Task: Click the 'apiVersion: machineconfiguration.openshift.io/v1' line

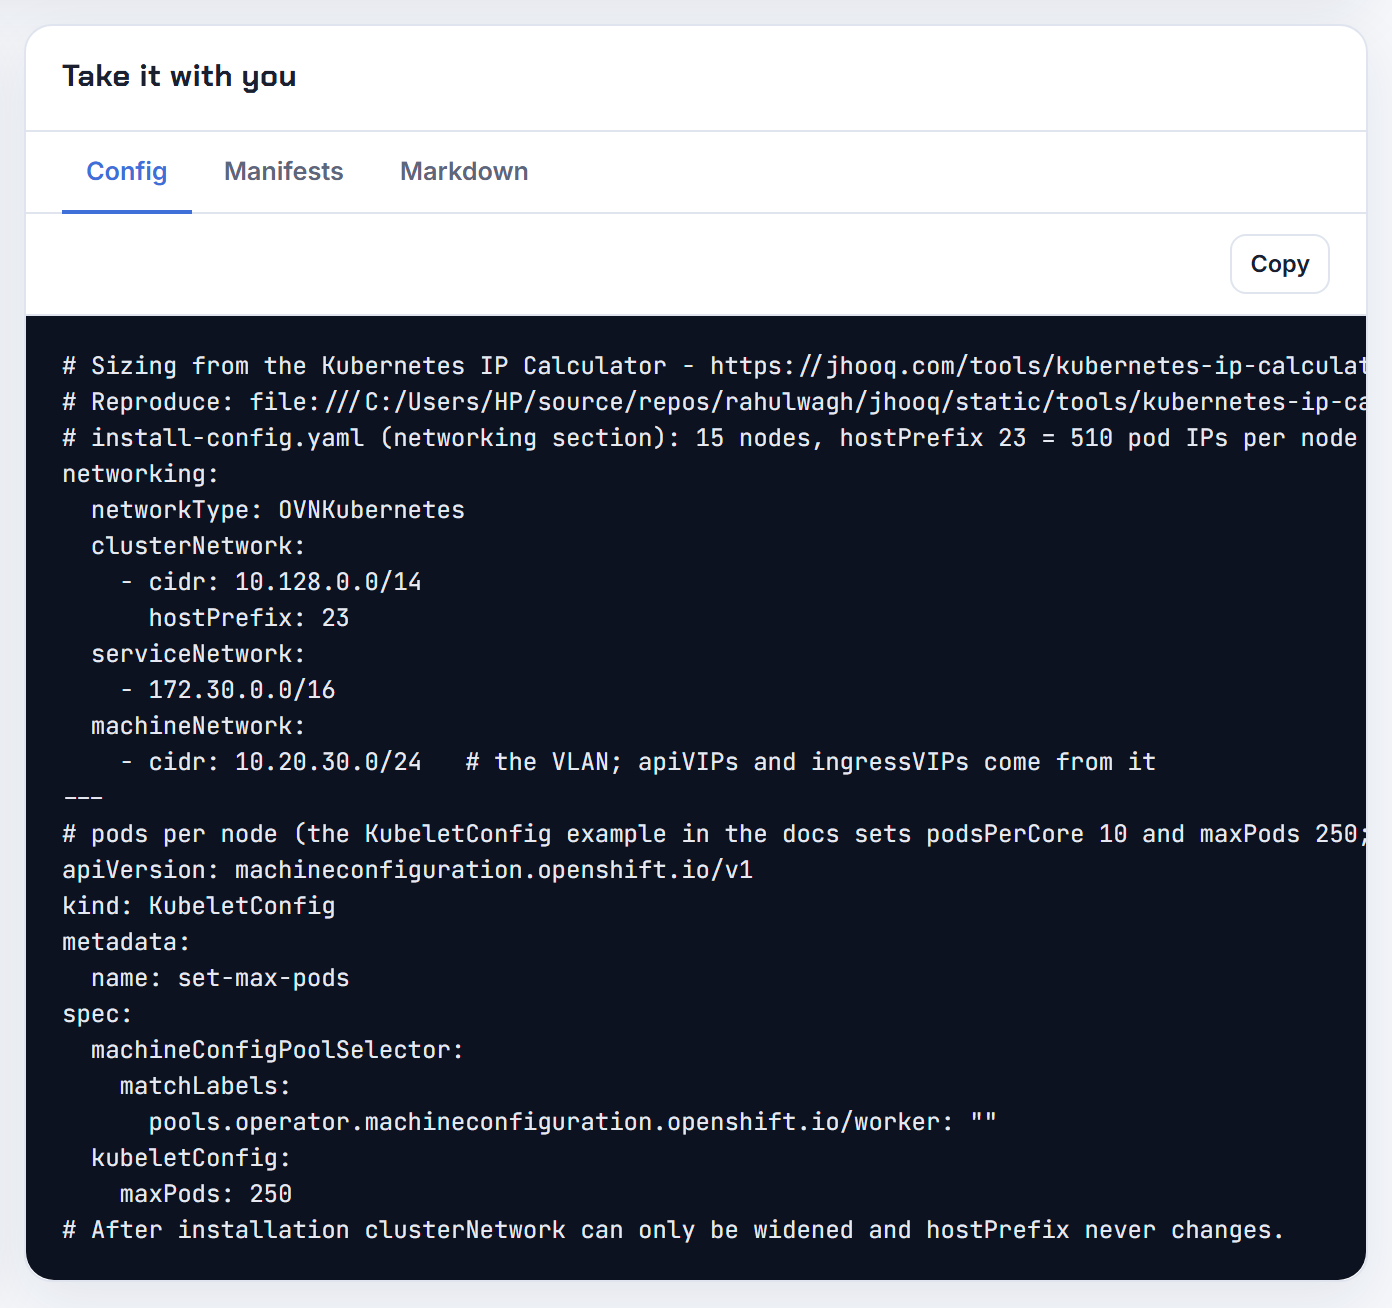Action: [407, 870]
